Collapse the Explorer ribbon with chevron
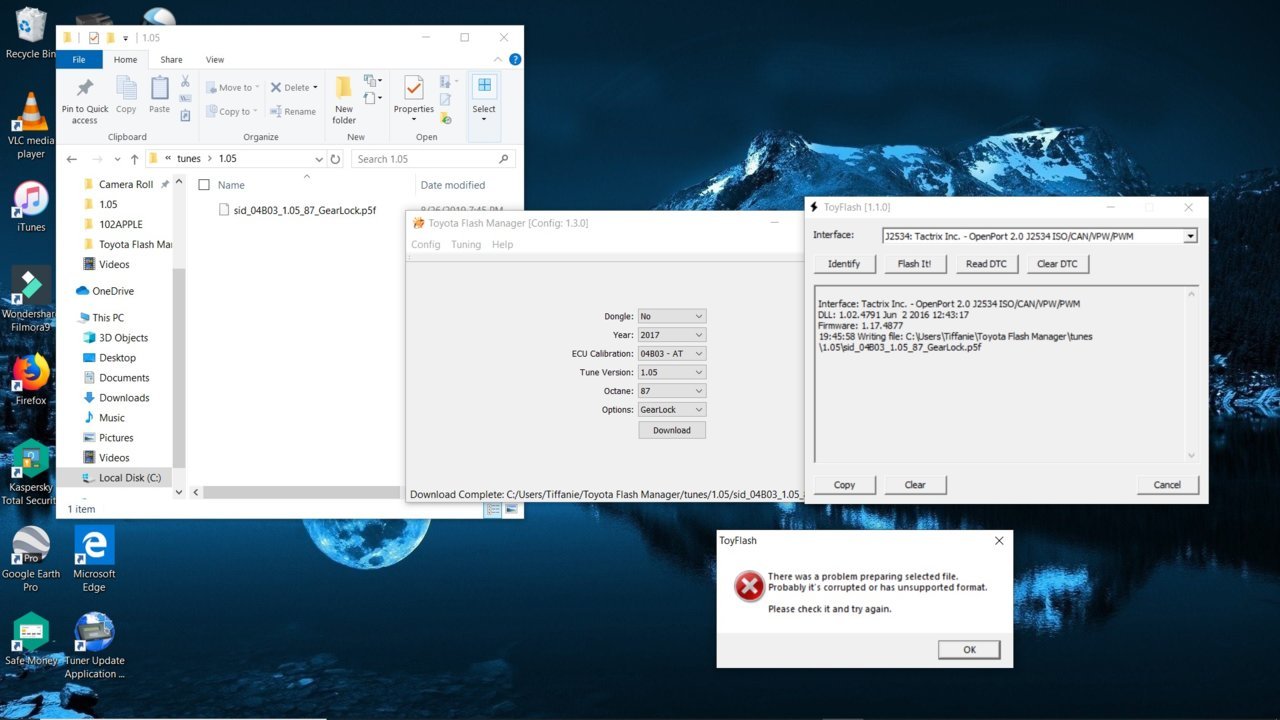 pyautogui.click(x=496, y=60)
